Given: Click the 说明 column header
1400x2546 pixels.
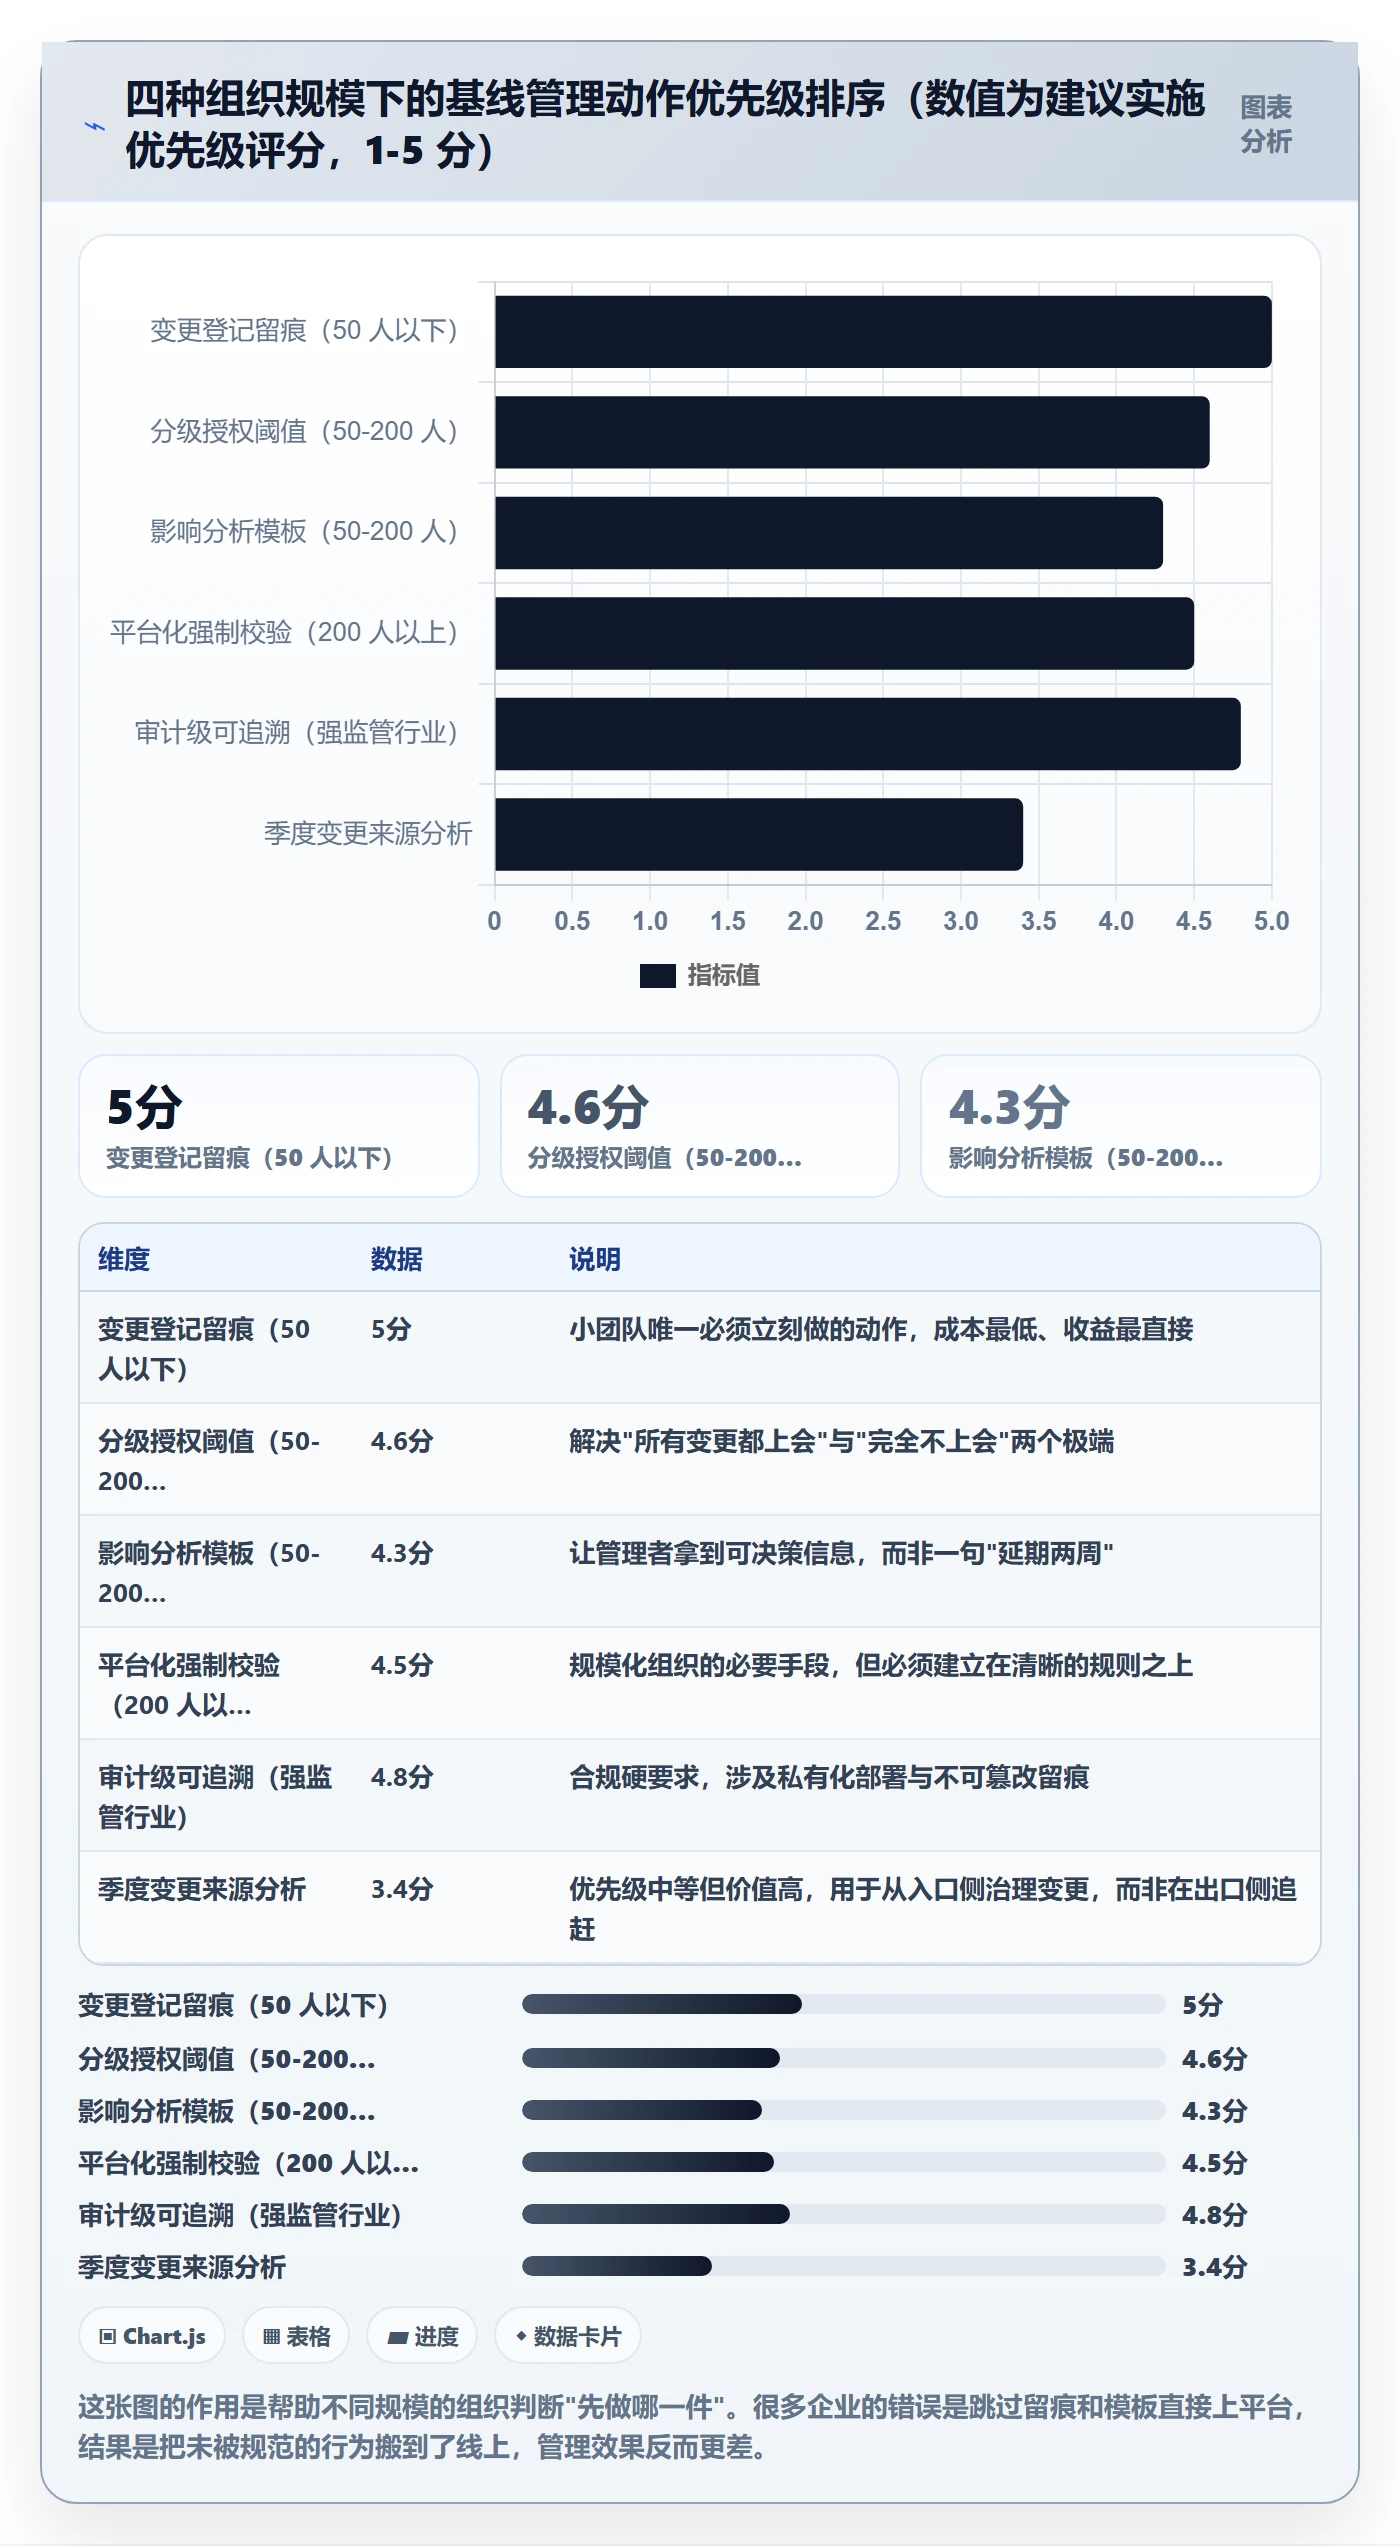Looking at the screenshot, I should 595,1259.
